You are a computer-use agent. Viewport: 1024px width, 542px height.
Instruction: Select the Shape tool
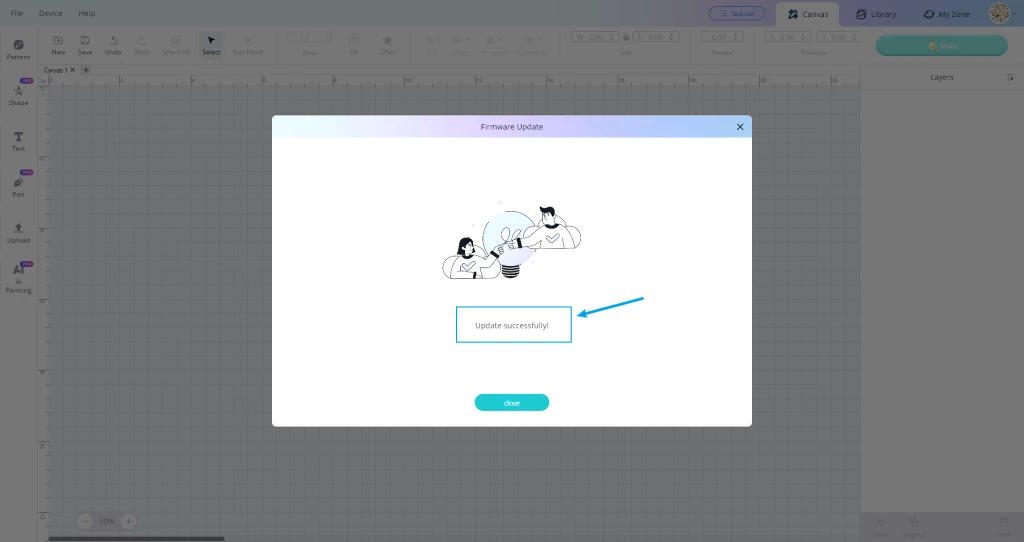pyautogui.click(x=18, y=95)
